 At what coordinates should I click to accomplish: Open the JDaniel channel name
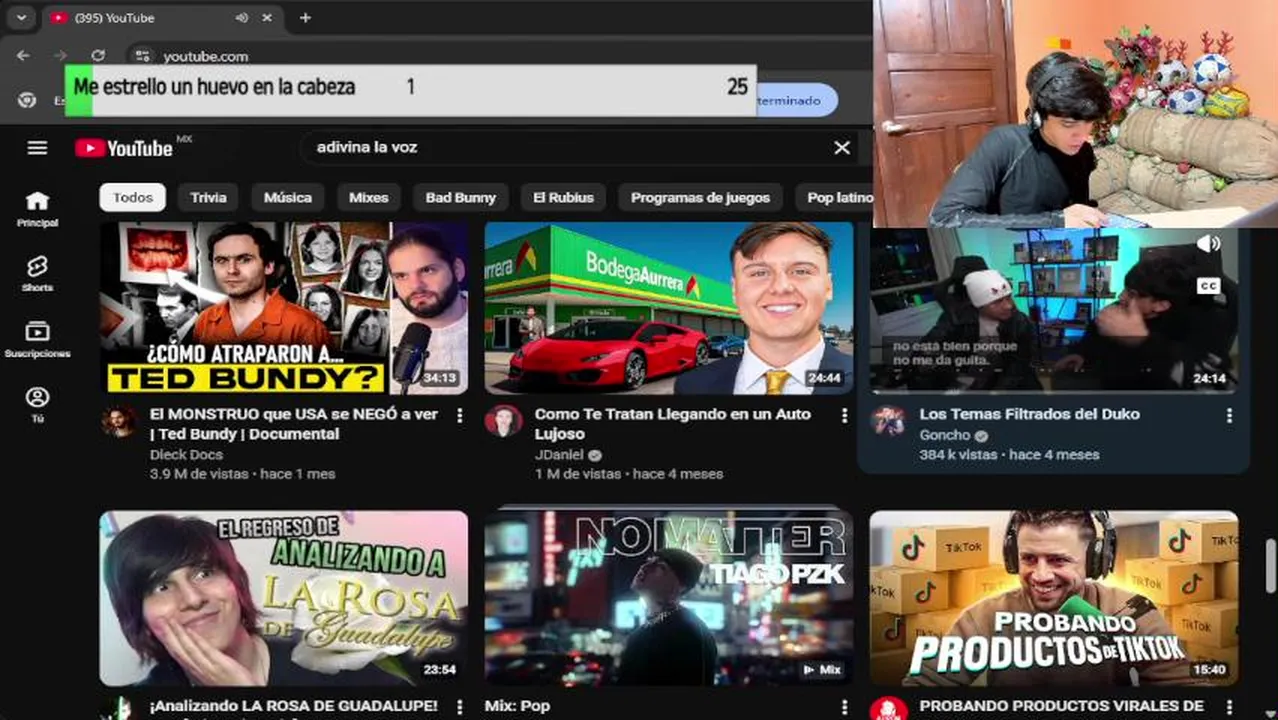(559, 454)
